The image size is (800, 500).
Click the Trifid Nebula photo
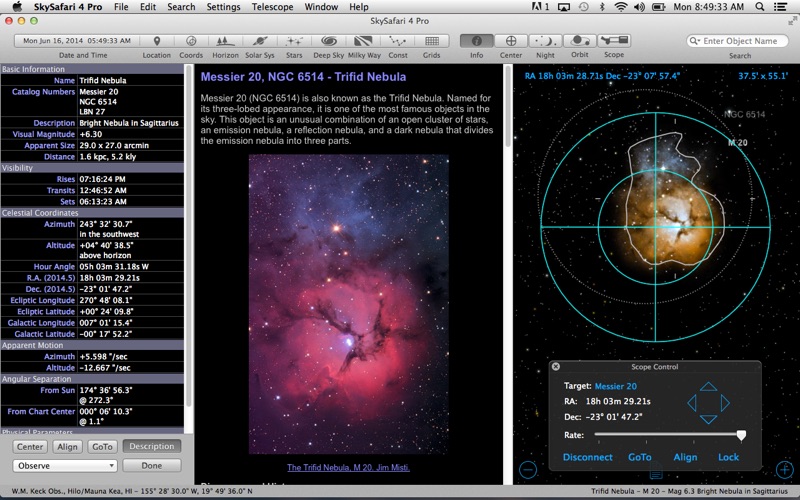[x=348, y=305]
